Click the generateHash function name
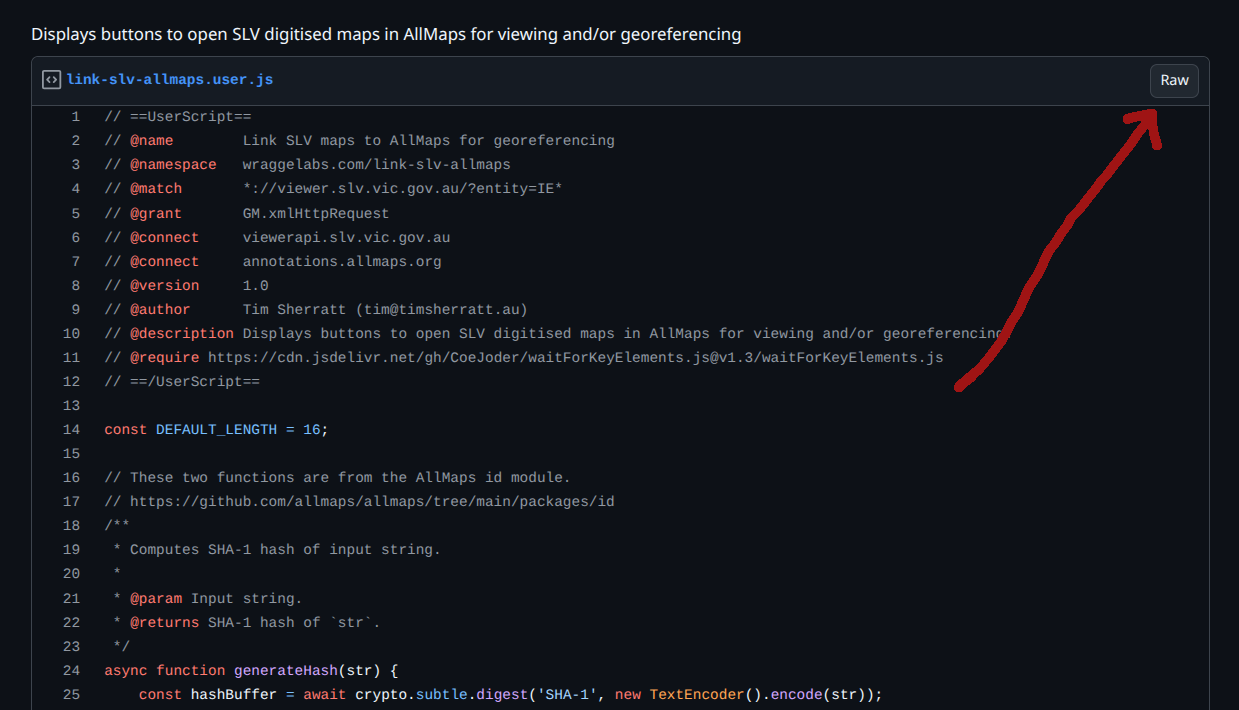The image size is (1239, 710). point(285,670)
